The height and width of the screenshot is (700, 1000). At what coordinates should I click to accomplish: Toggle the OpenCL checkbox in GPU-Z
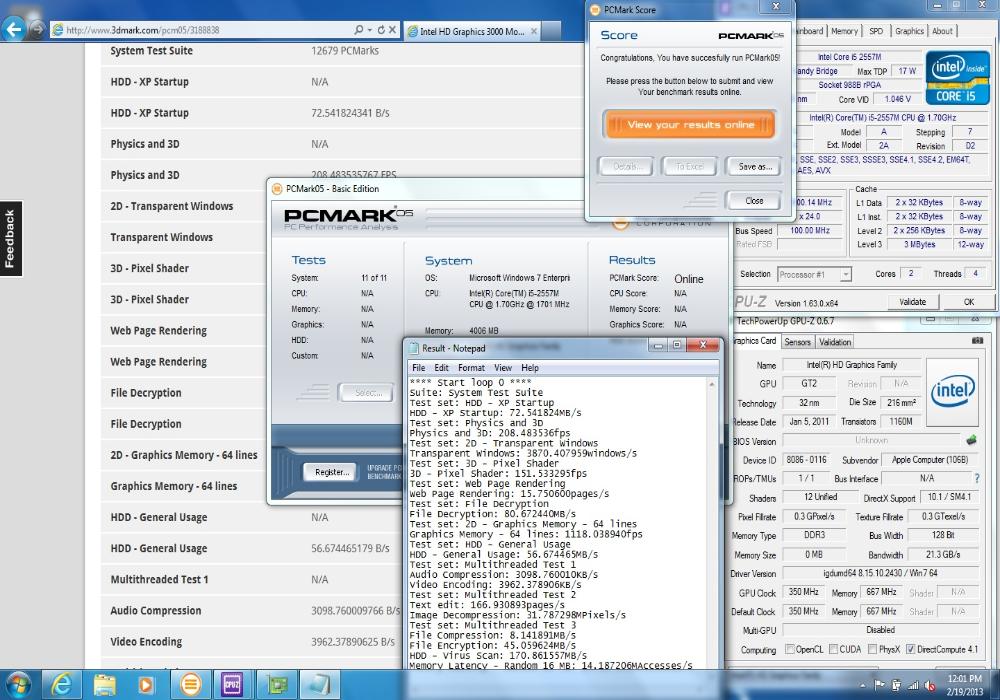pos(790,650)
